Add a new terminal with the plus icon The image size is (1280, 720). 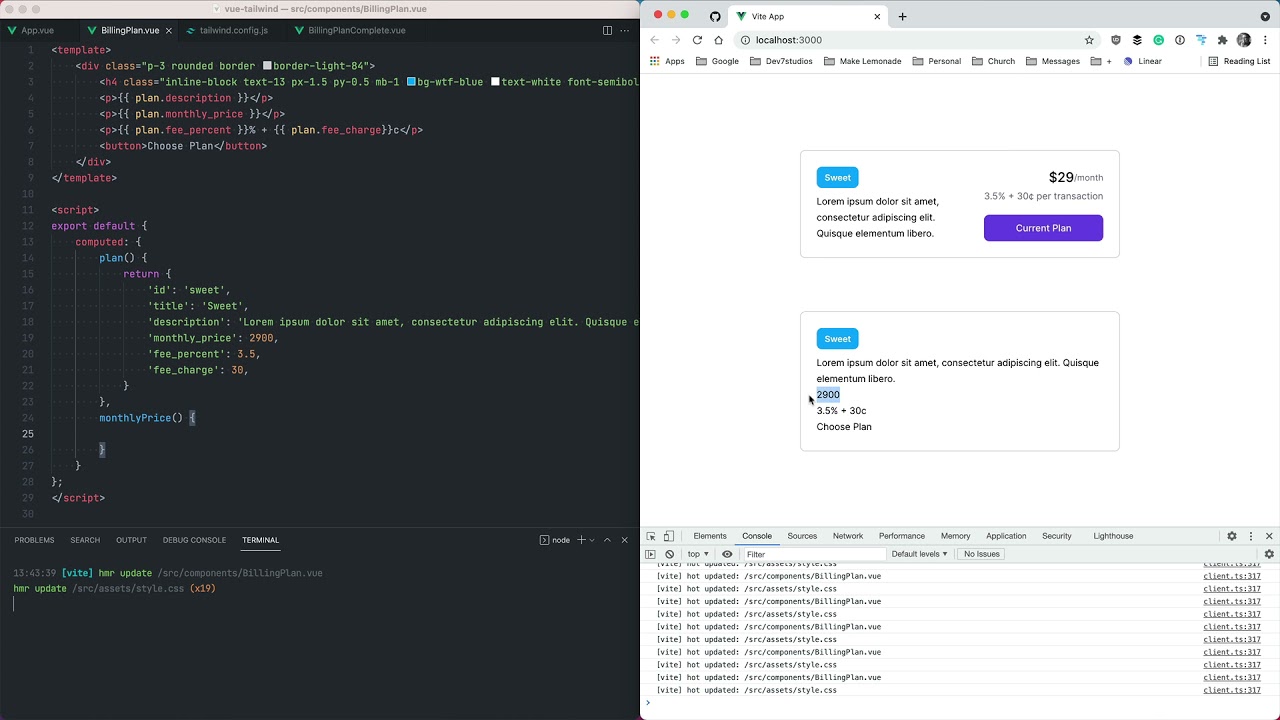click(x=581, y=540)
